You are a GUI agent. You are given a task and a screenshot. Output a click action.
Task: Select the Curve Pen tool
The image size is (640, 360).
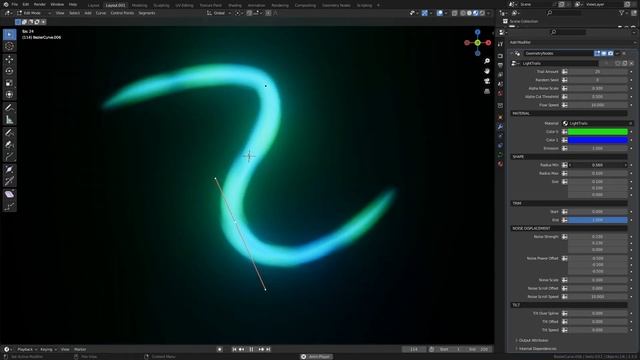click(9, 144)
